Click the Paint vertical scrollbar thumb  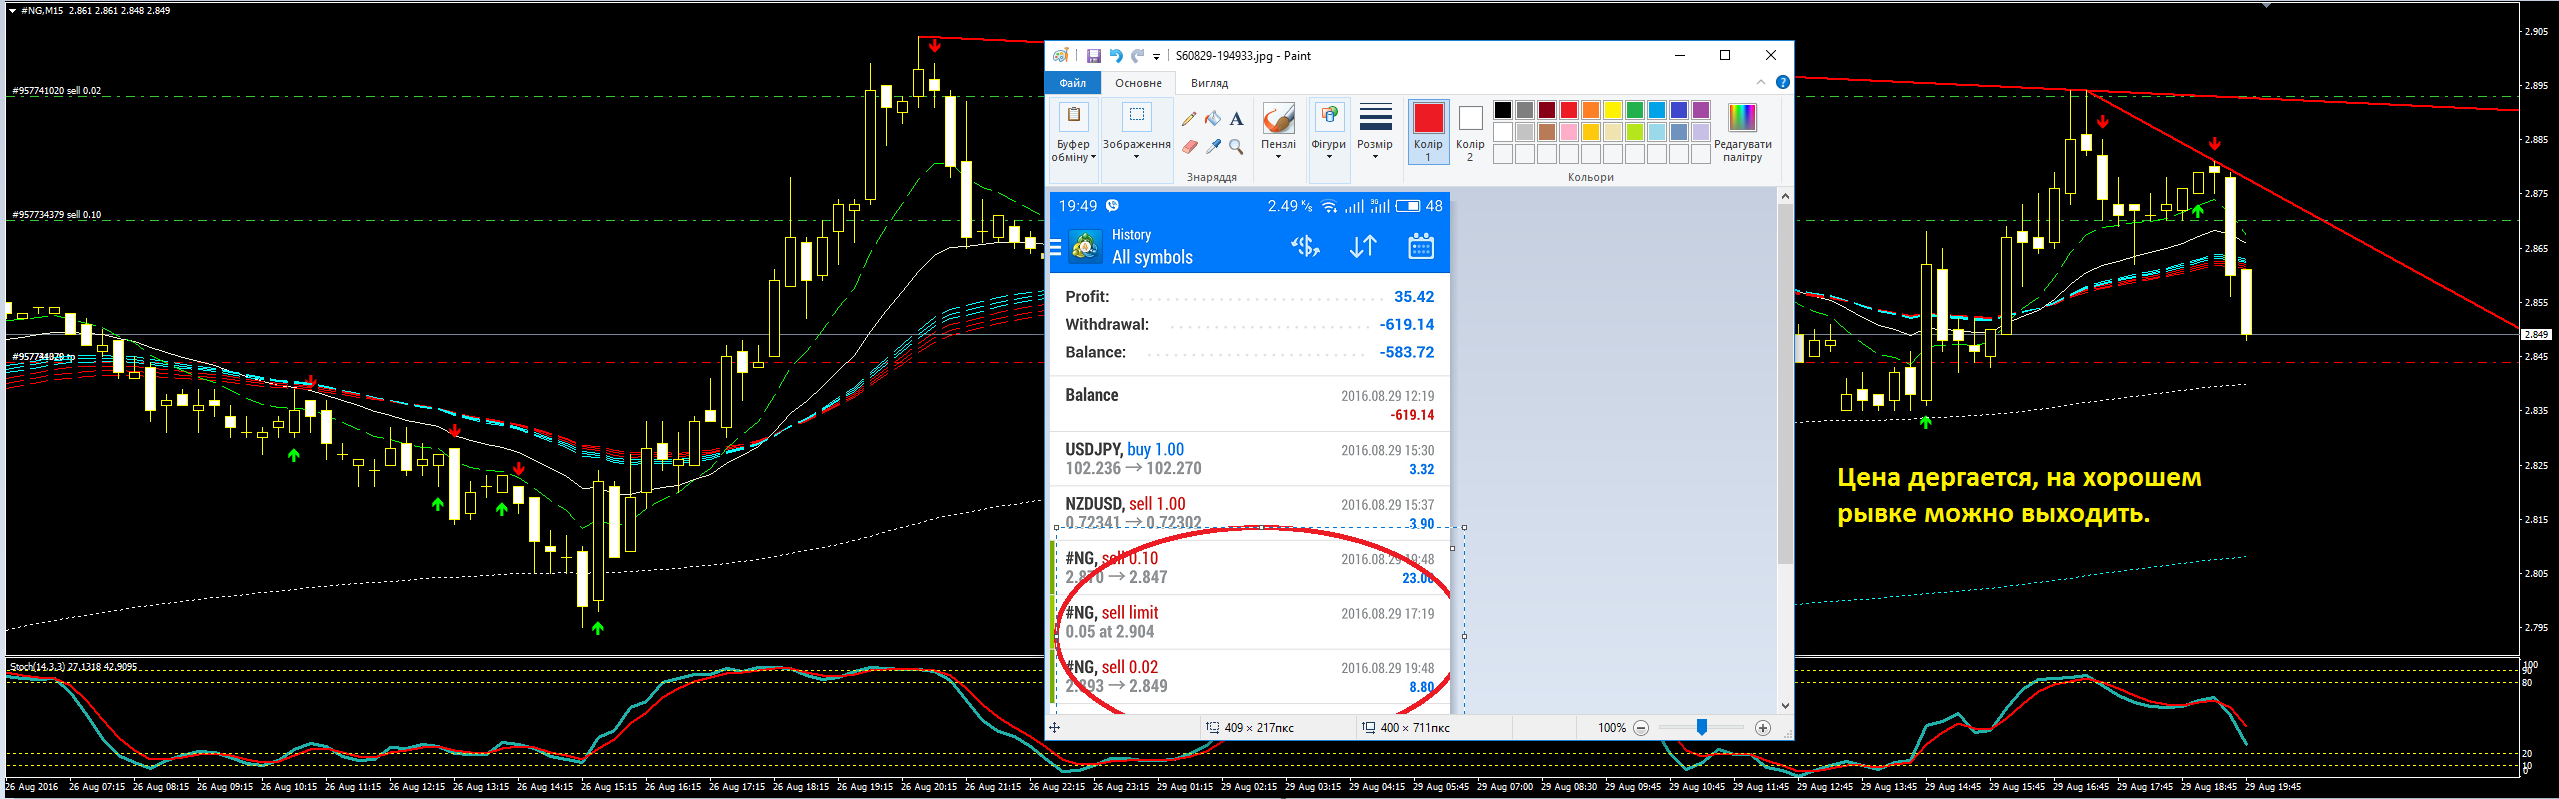click(1785, 385)
